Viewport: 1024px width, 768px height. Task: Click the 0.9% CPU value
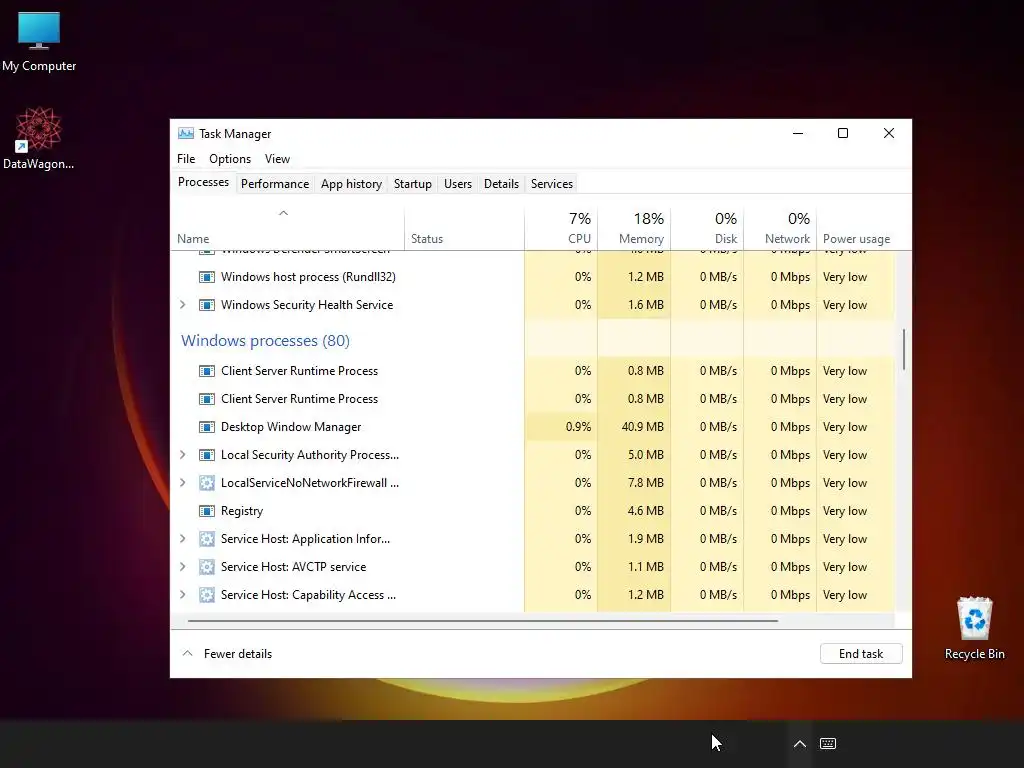[x=578, y=427]
